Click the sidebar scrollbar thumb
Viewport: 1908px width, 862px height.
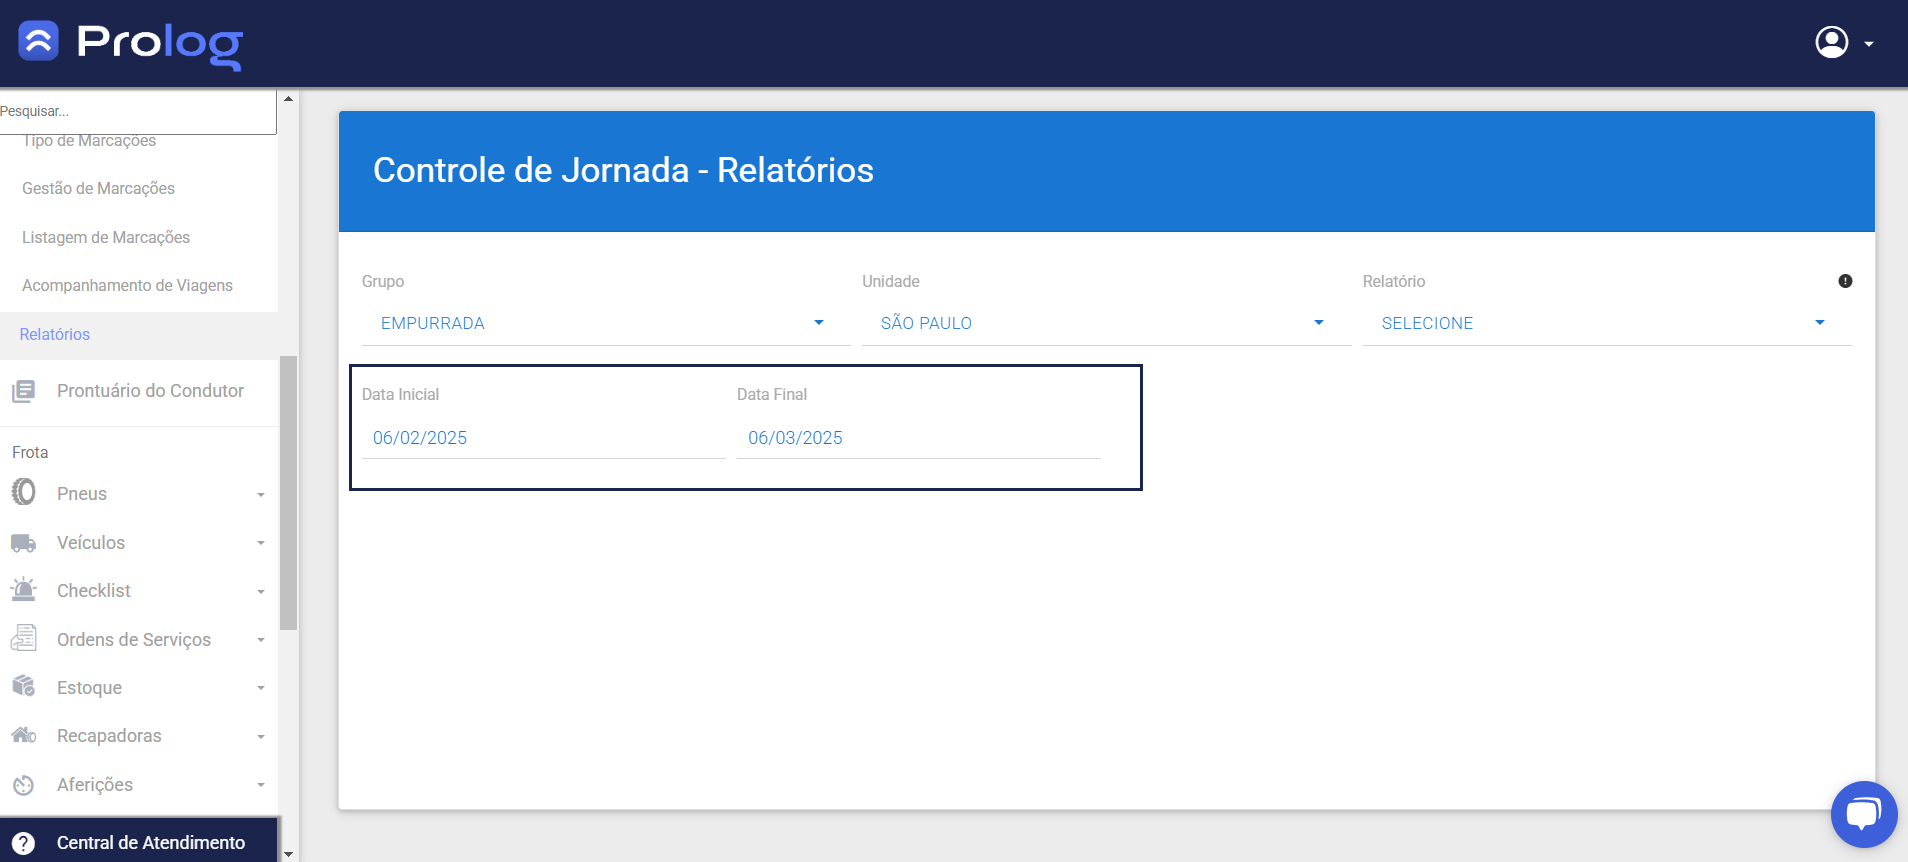pyautogui.click(x=289, y=492)
